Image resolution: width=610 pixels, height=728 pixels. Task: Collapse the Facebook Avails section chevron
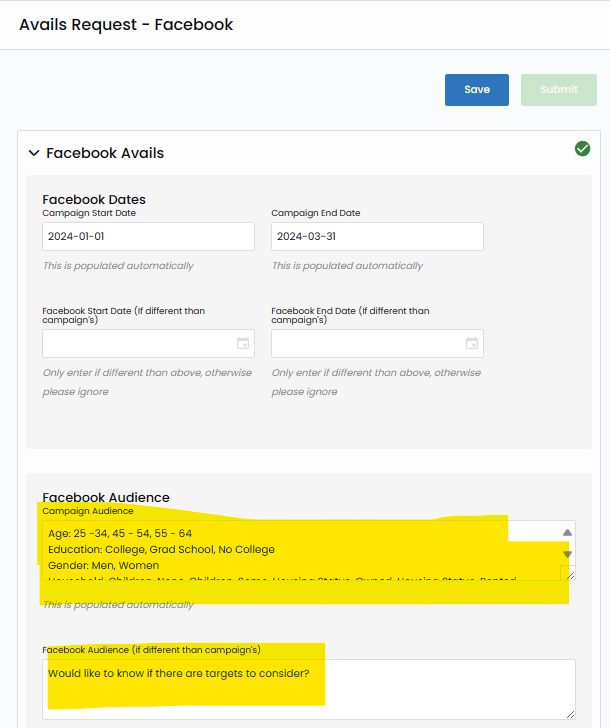tap(34, 153)
